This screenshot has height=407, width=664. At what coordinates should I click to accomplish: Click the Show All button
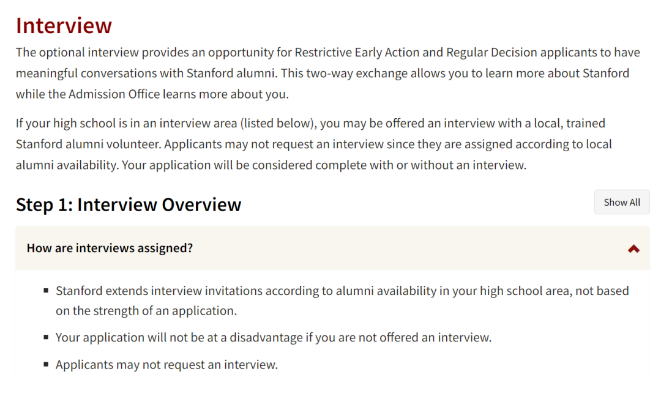(621, 202)
